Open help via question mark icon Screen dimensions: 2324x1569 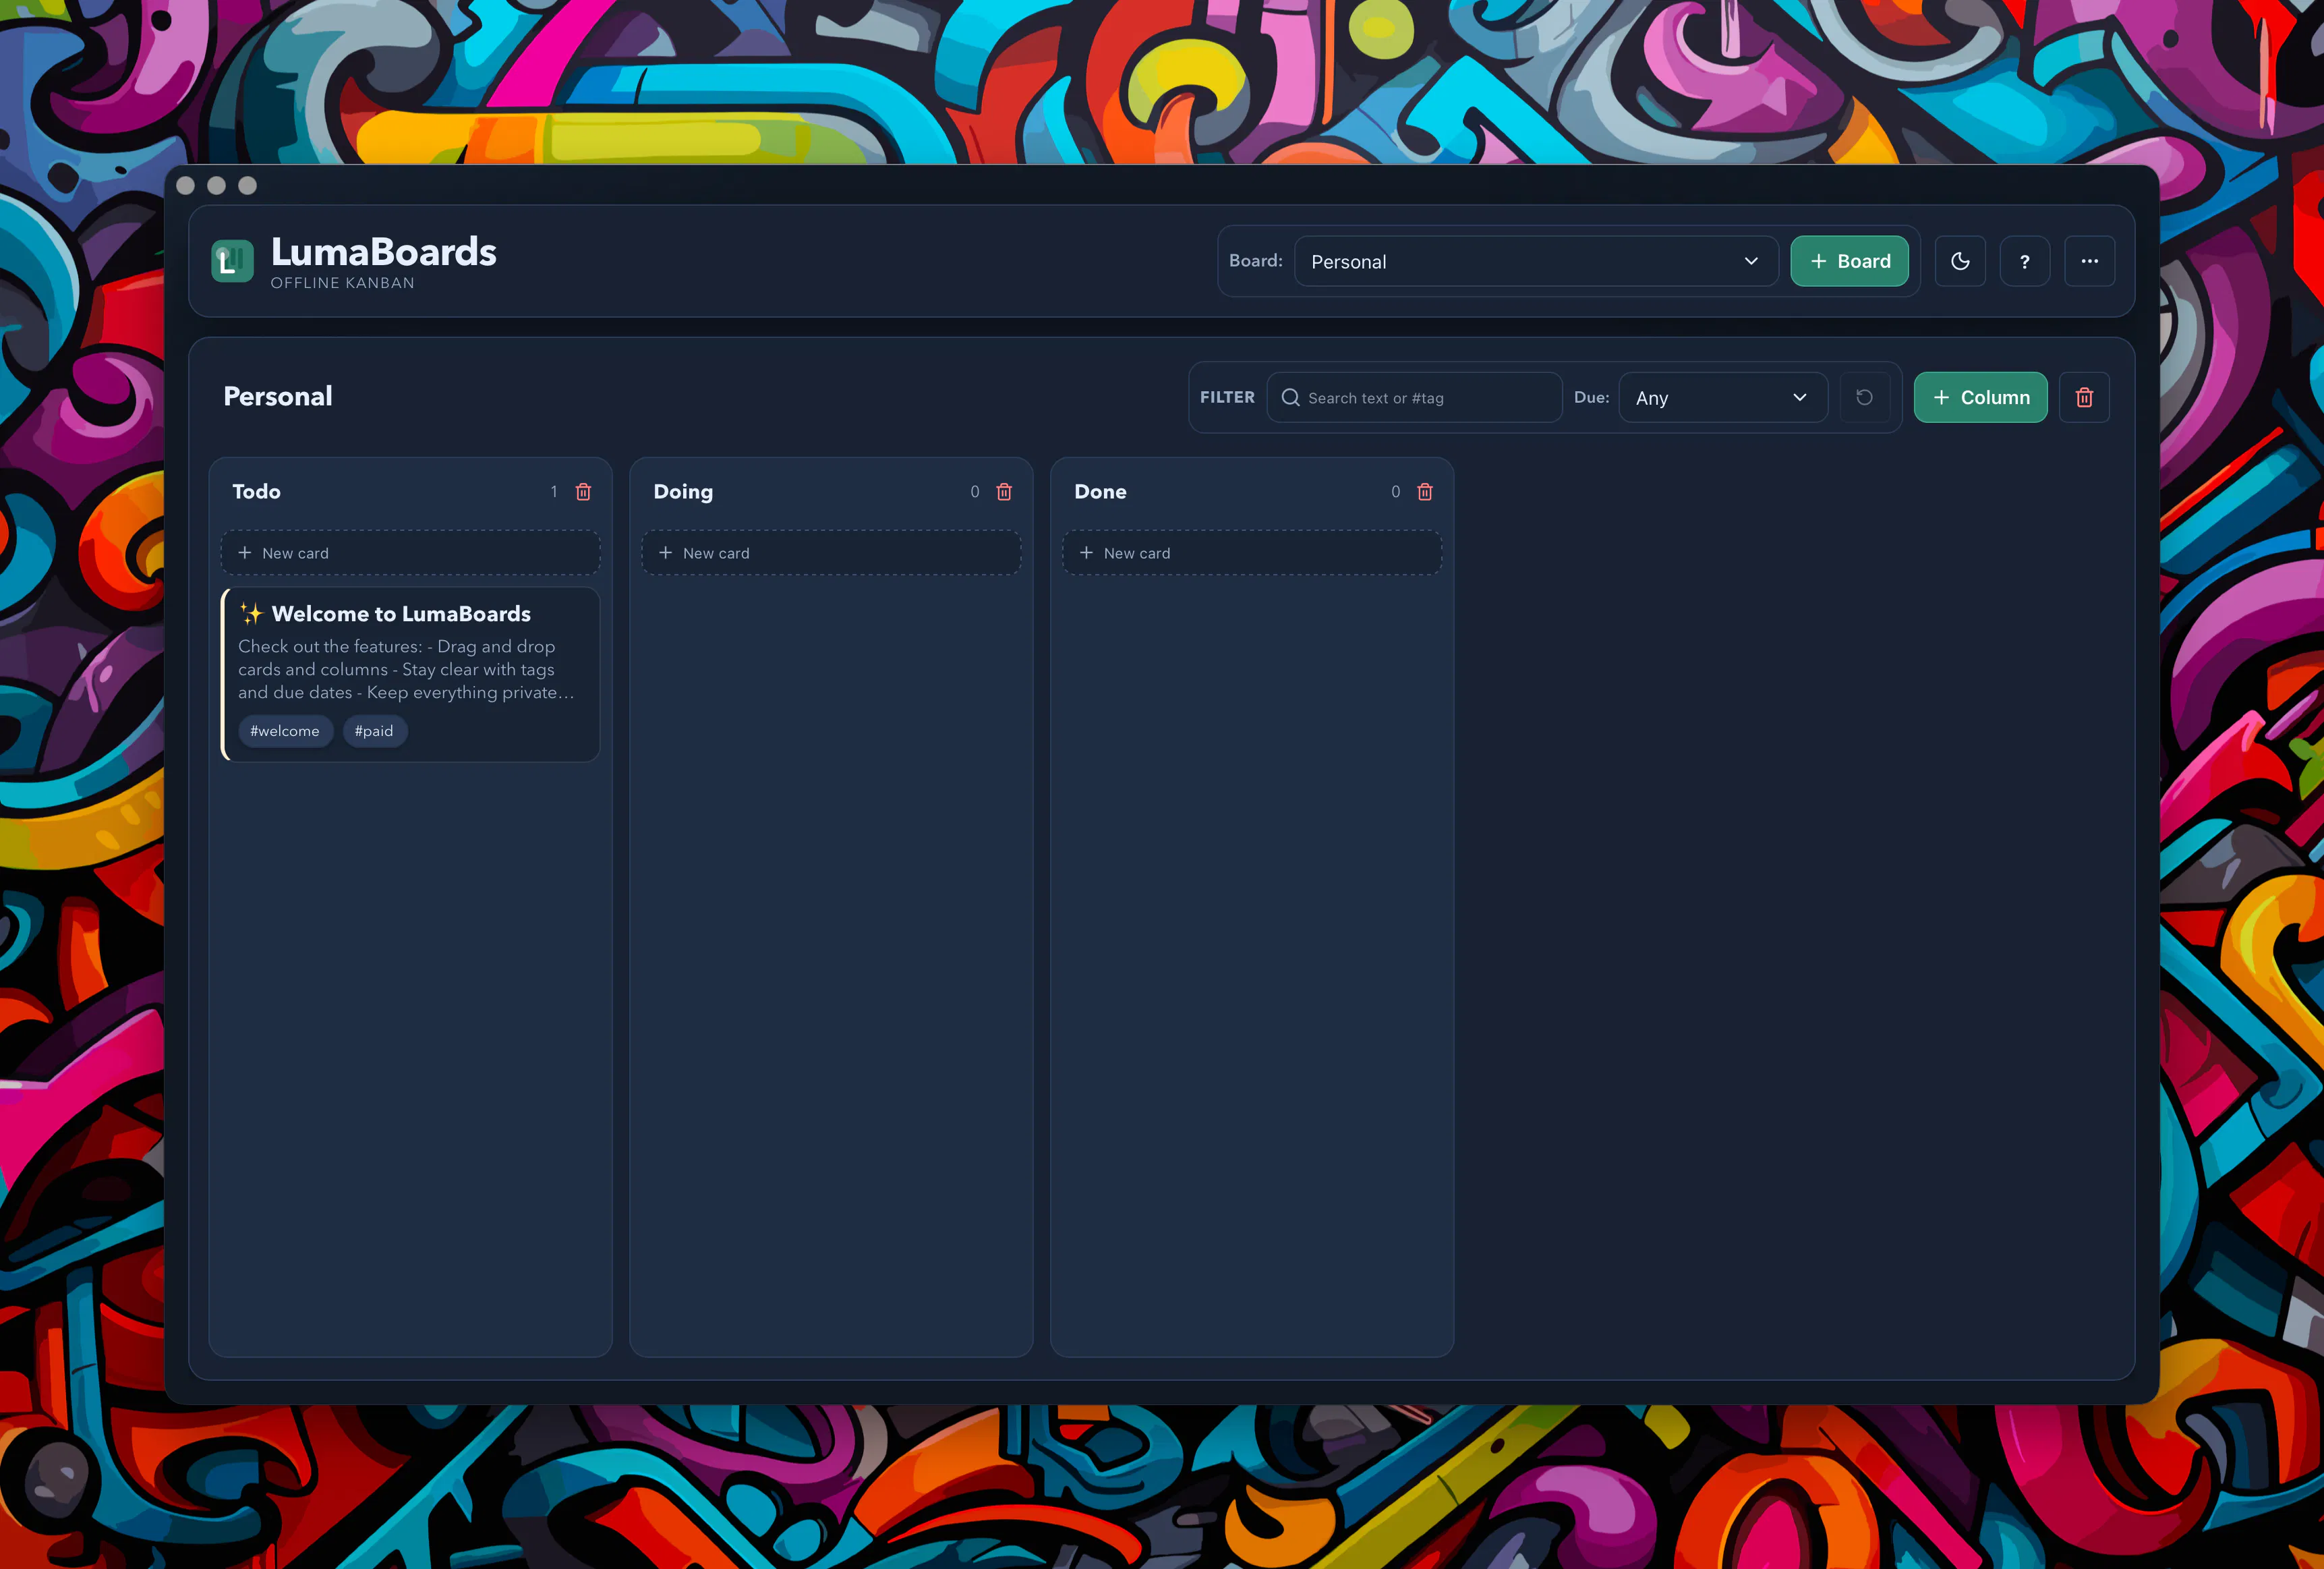[2024, 261]
